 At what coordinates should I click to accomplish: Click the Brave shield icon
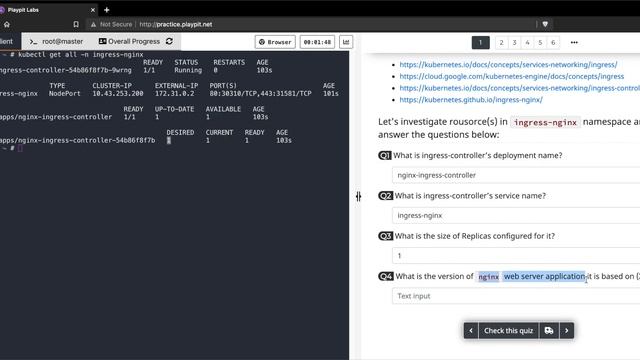(545, 24)
